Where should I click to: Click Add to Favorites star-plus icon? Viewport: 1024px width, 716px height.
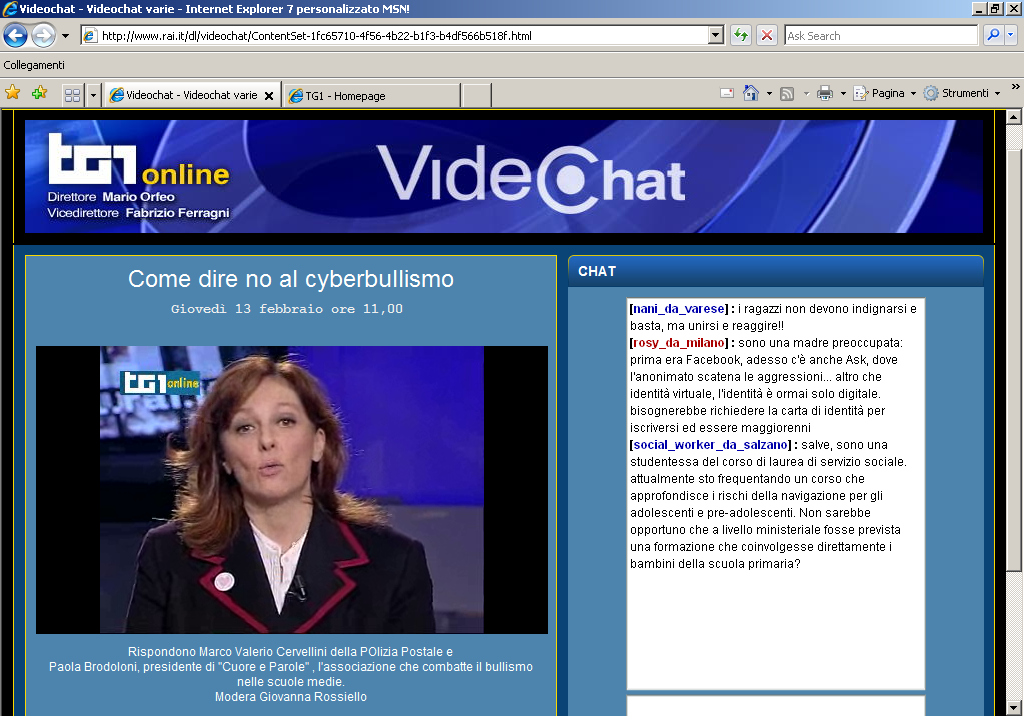coord(39,93)
